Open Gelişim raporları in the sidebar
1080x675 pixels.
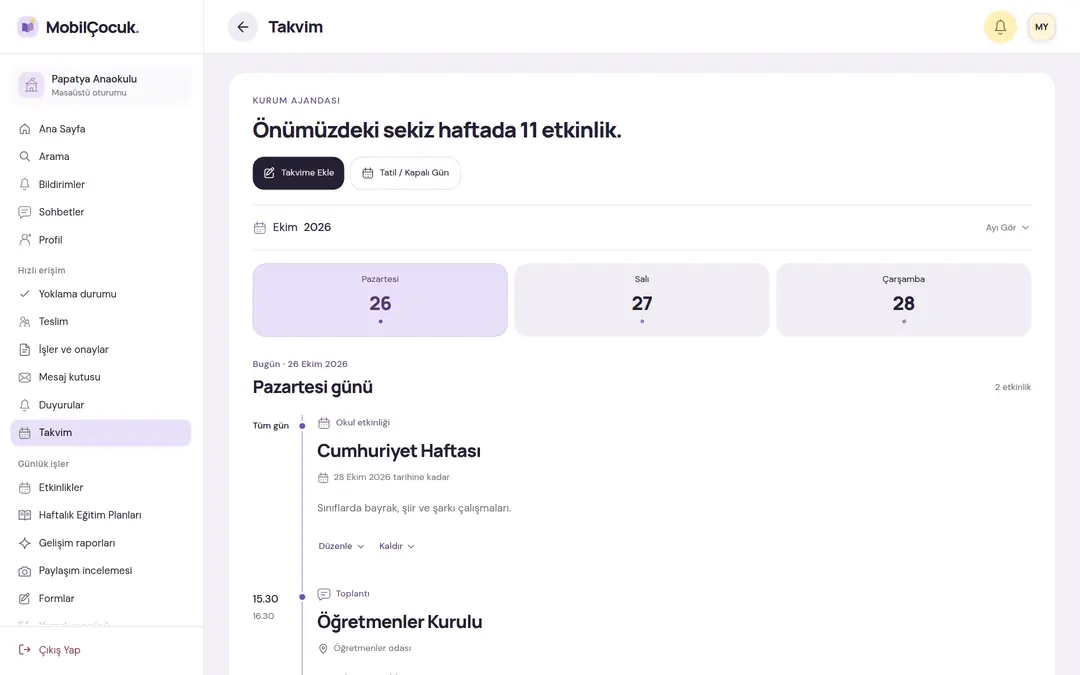[x=101, y=543]
